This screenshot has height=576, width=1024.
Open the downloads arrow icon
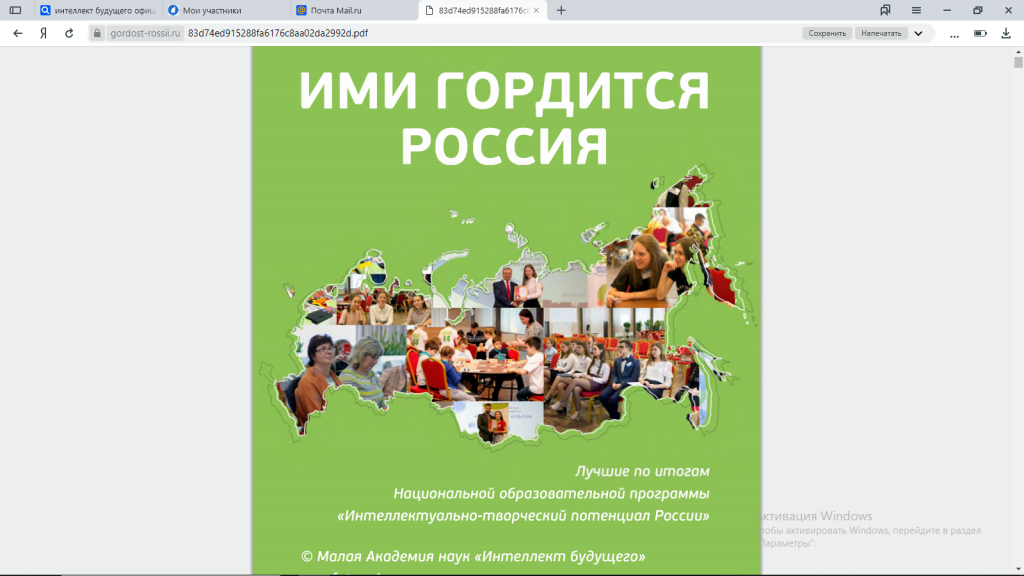tap(1006, 33)
